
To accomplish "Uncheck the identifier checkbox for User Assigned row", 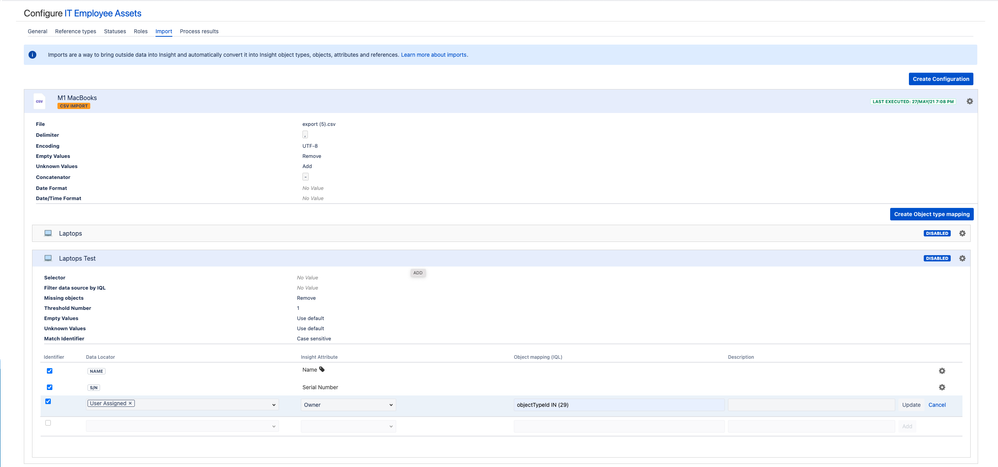I will point(48,402).
